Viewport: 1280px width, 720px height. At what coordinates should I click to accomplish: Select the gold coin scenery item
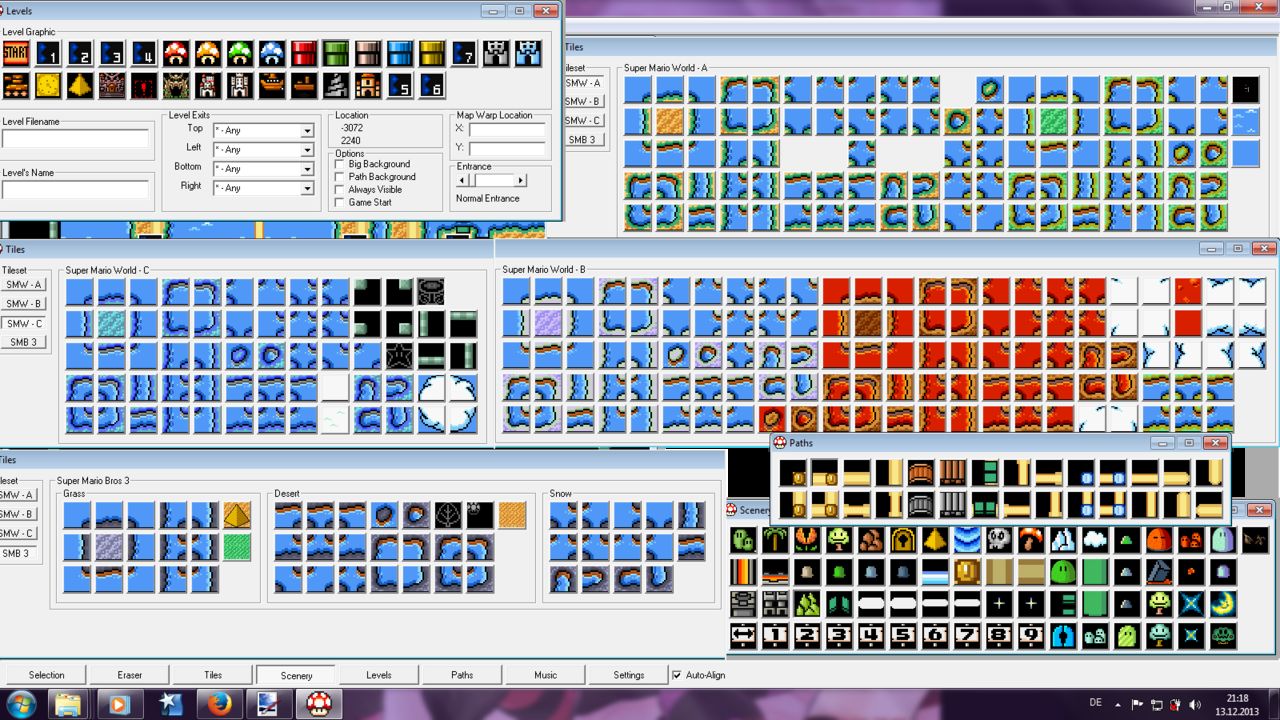(x=967, y=572)
